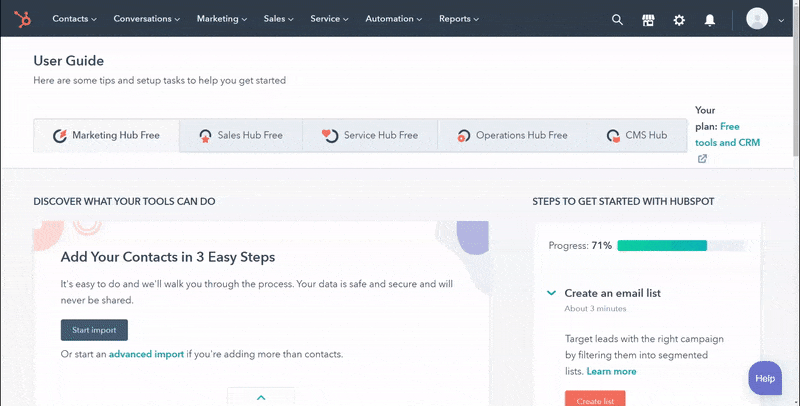Open the Automation dropdown menu
The height and width of the screenshot is (406, 800).
(394, 19)
